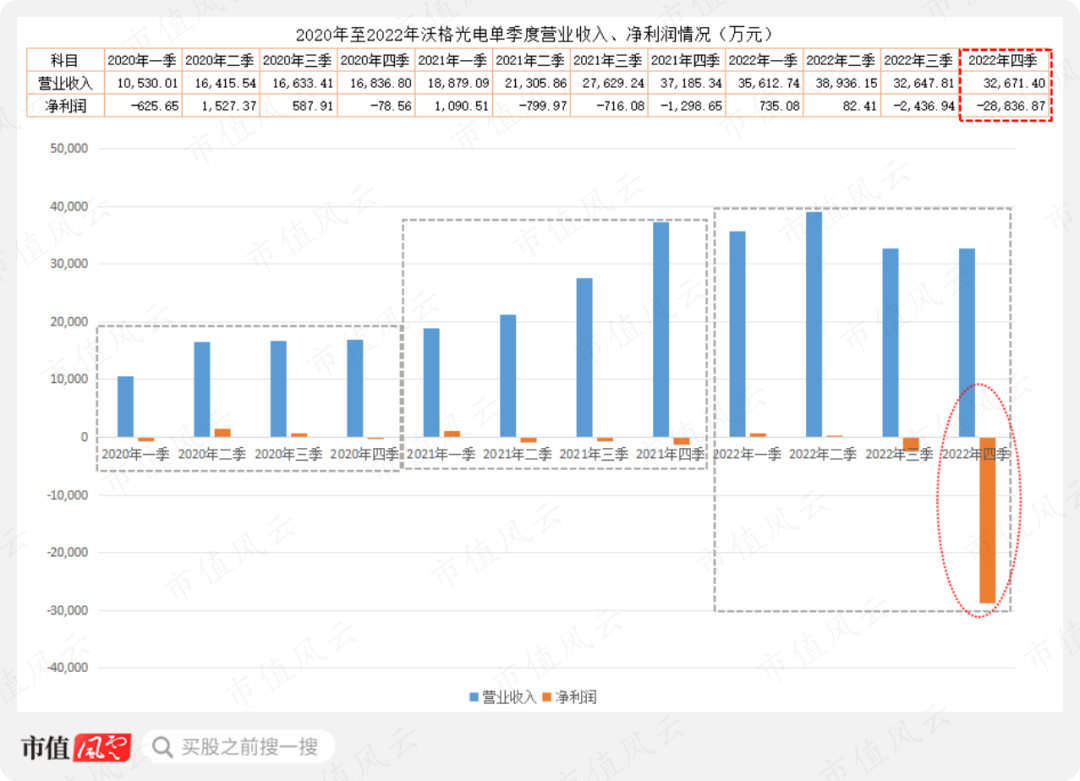This screenshot has width=1080, height=781.
Task: Click net profit cell 1,090.51
Action: click(453, 105)
